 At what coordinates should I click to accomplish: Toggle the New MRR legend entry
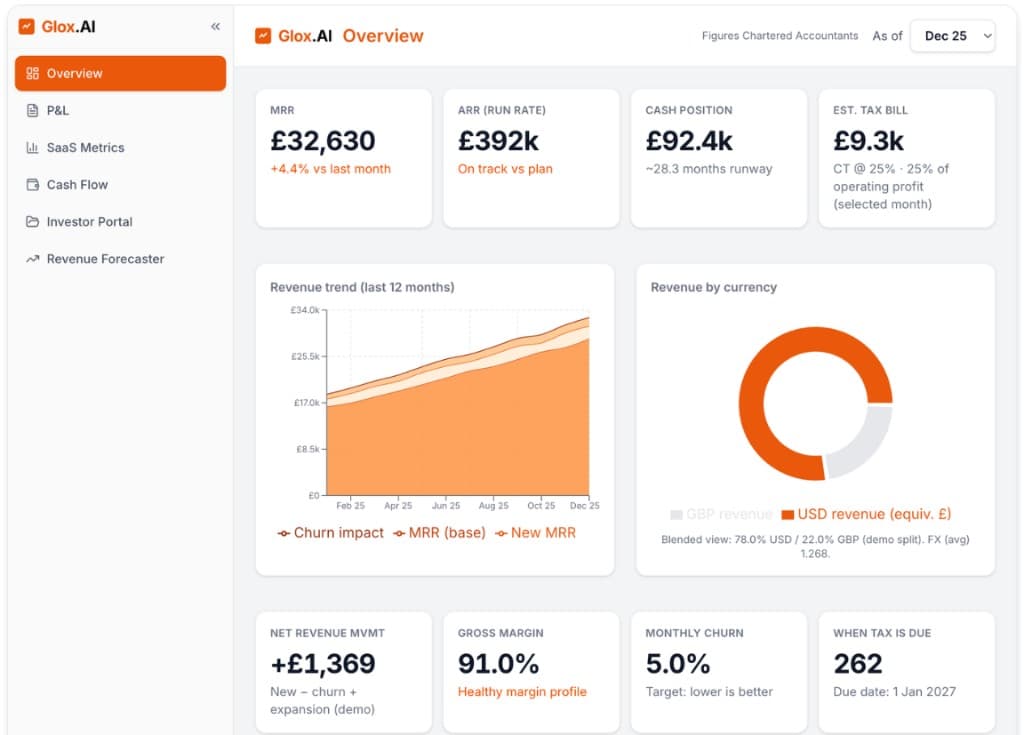(x=537, y=533)
